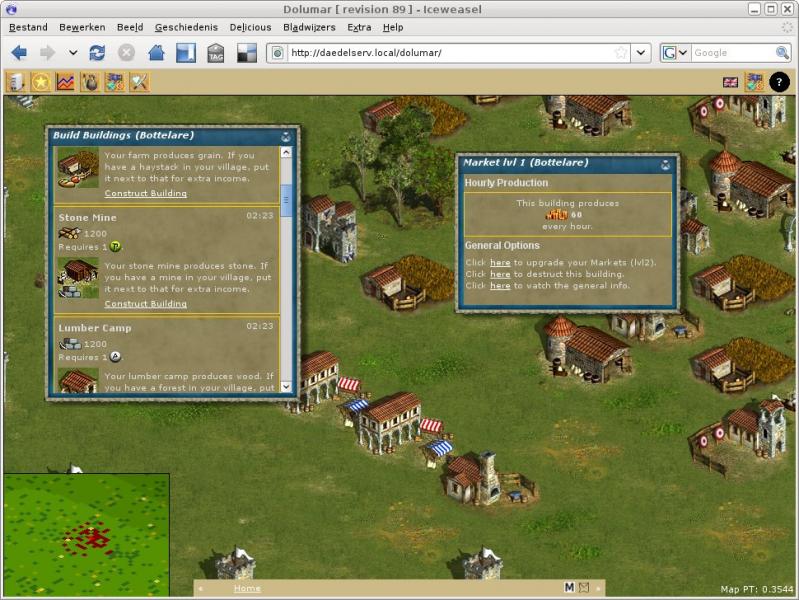Screen dimensions: 799x600
Task: Click the Delicious TAG icon in browser toolbar
Action: click(215, 53)
